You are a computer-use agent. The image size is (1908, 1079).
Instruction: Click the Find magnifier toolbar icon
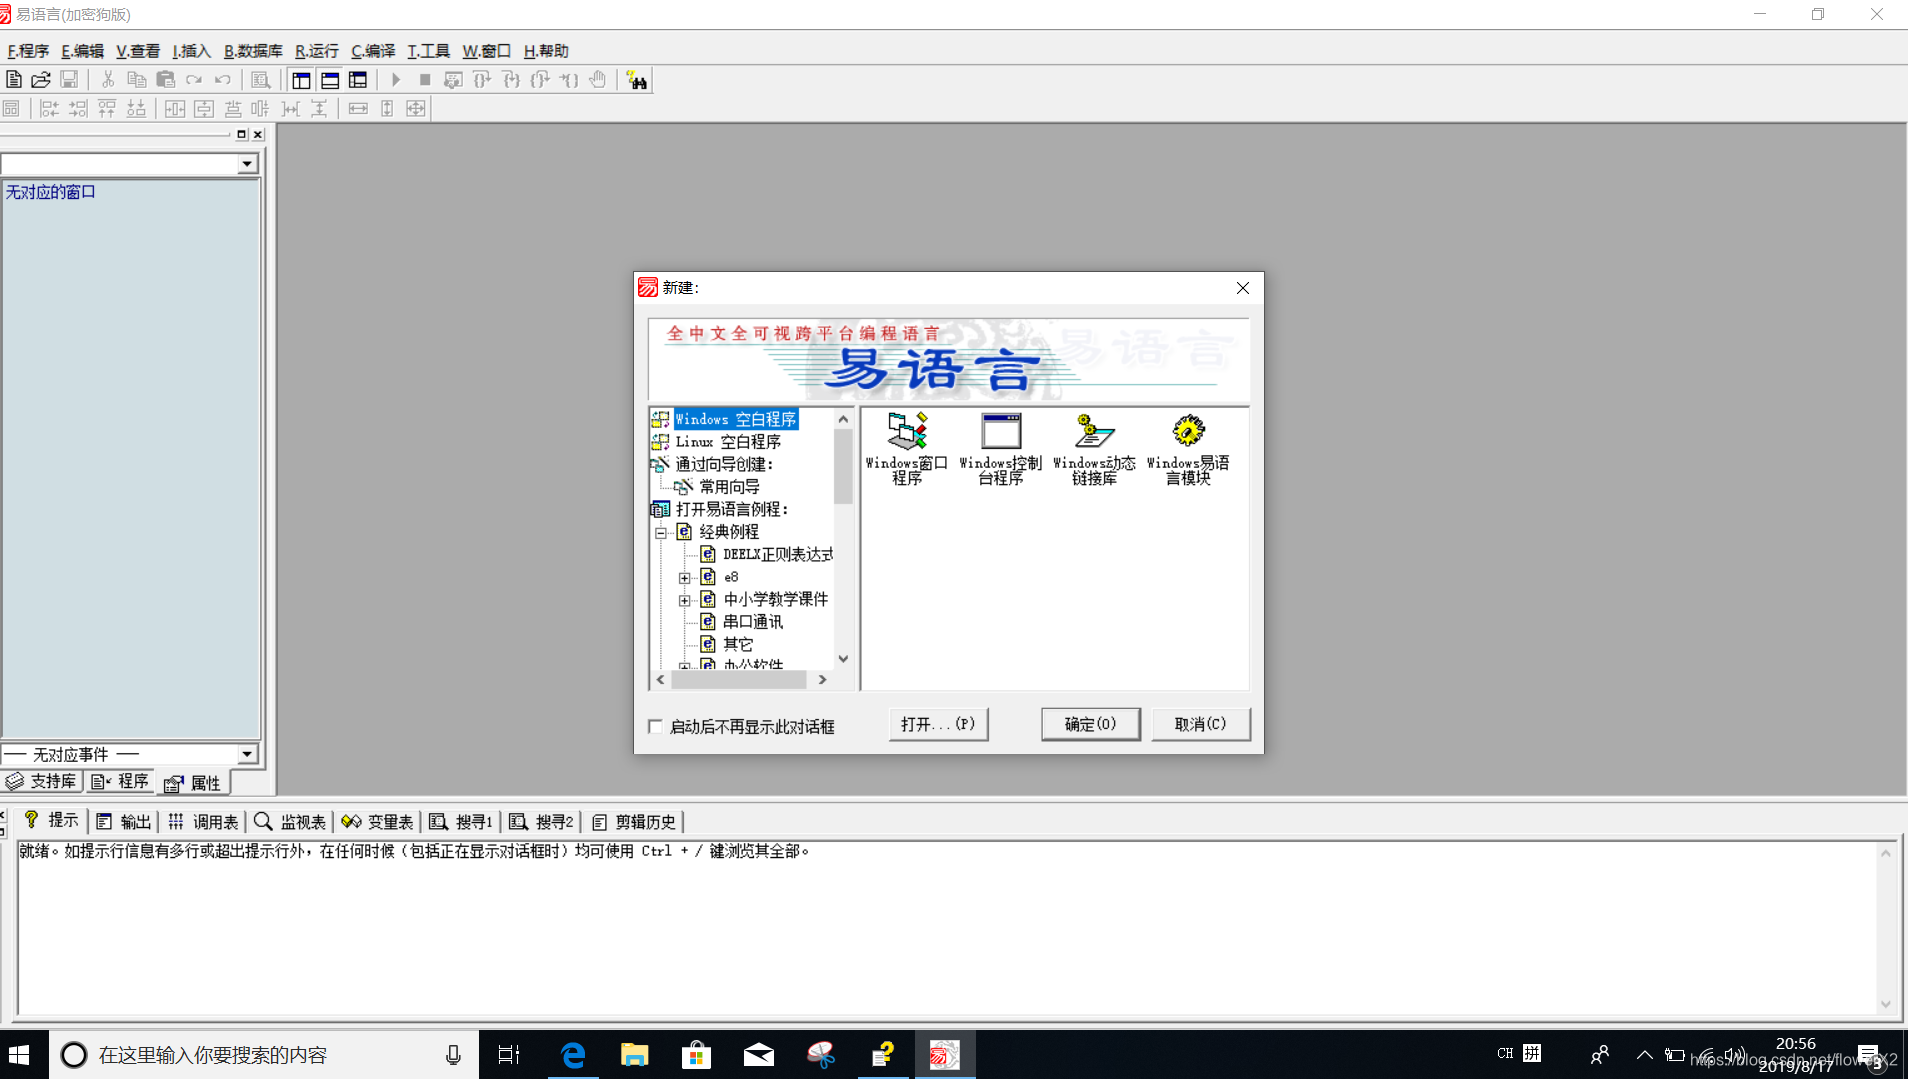point(261,80)
